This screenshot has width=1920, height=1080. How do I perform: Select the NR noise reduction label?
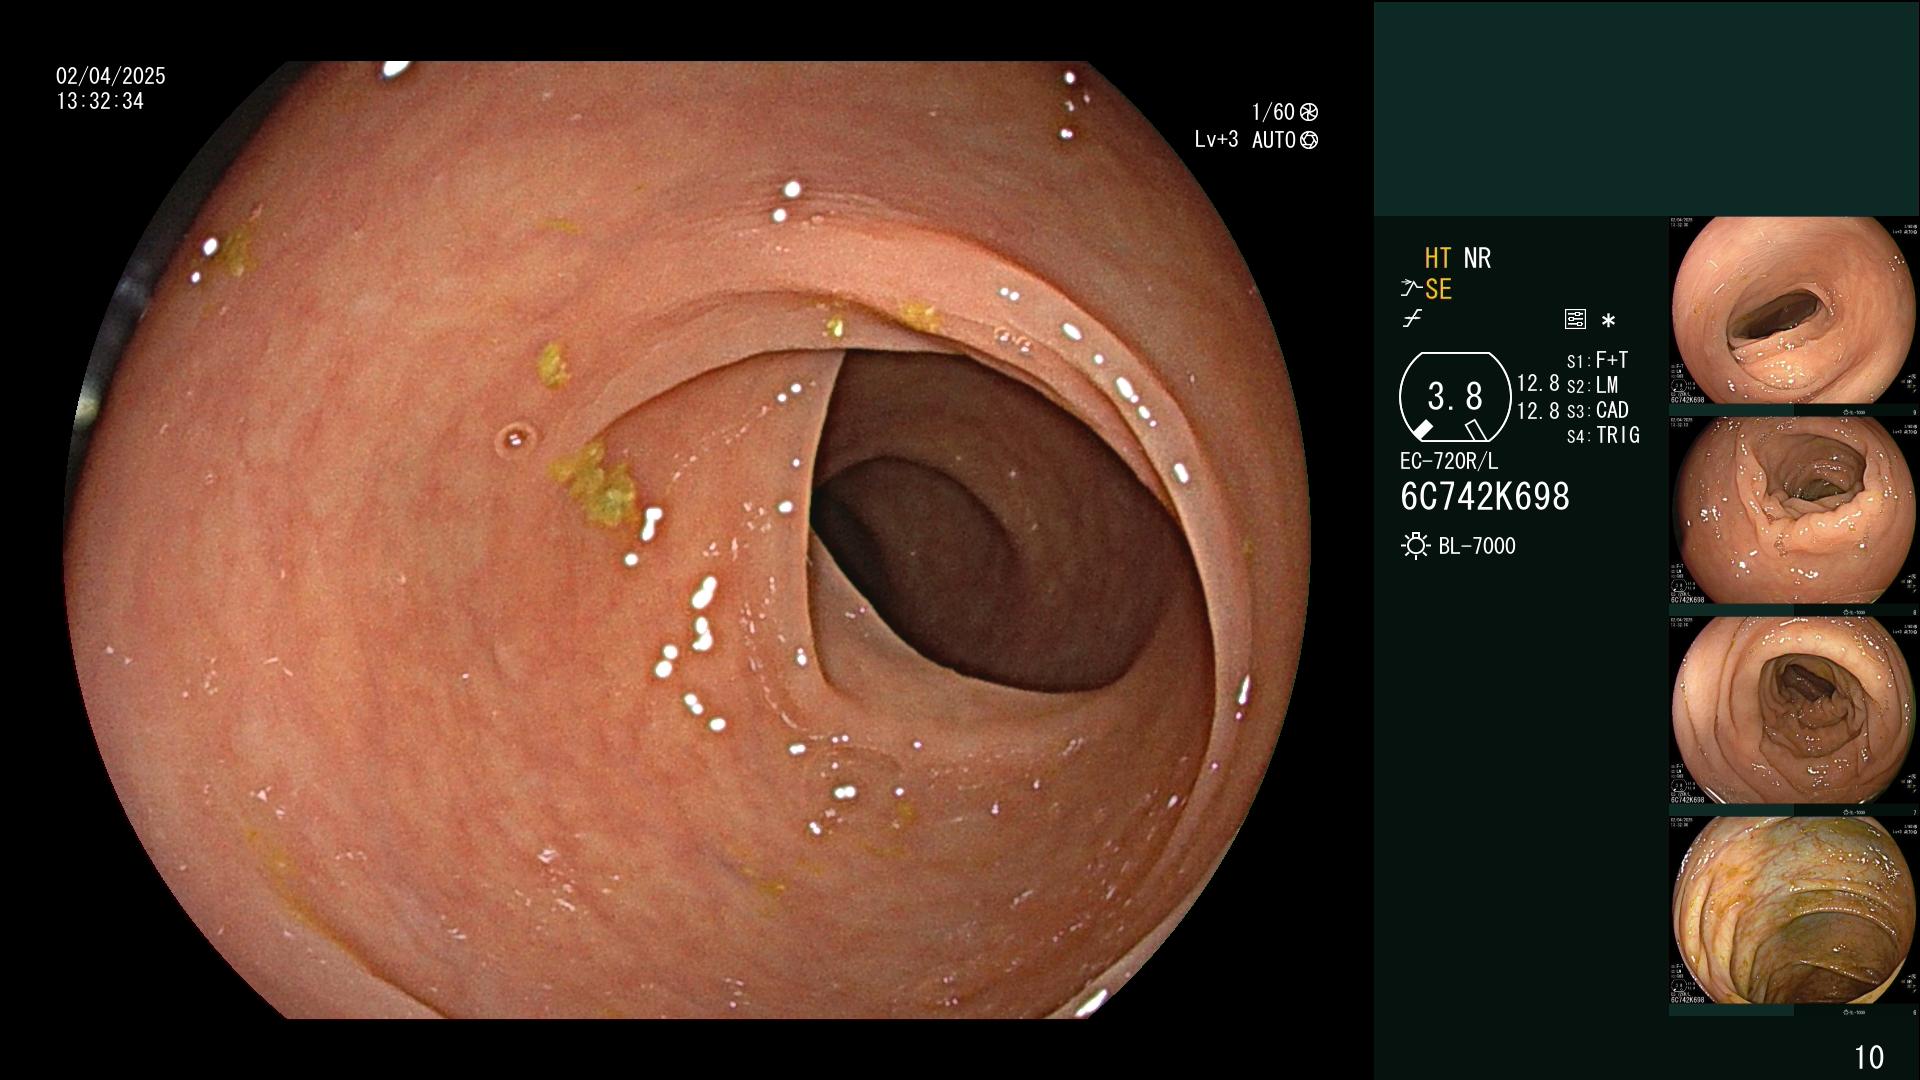pos(1477,258)
